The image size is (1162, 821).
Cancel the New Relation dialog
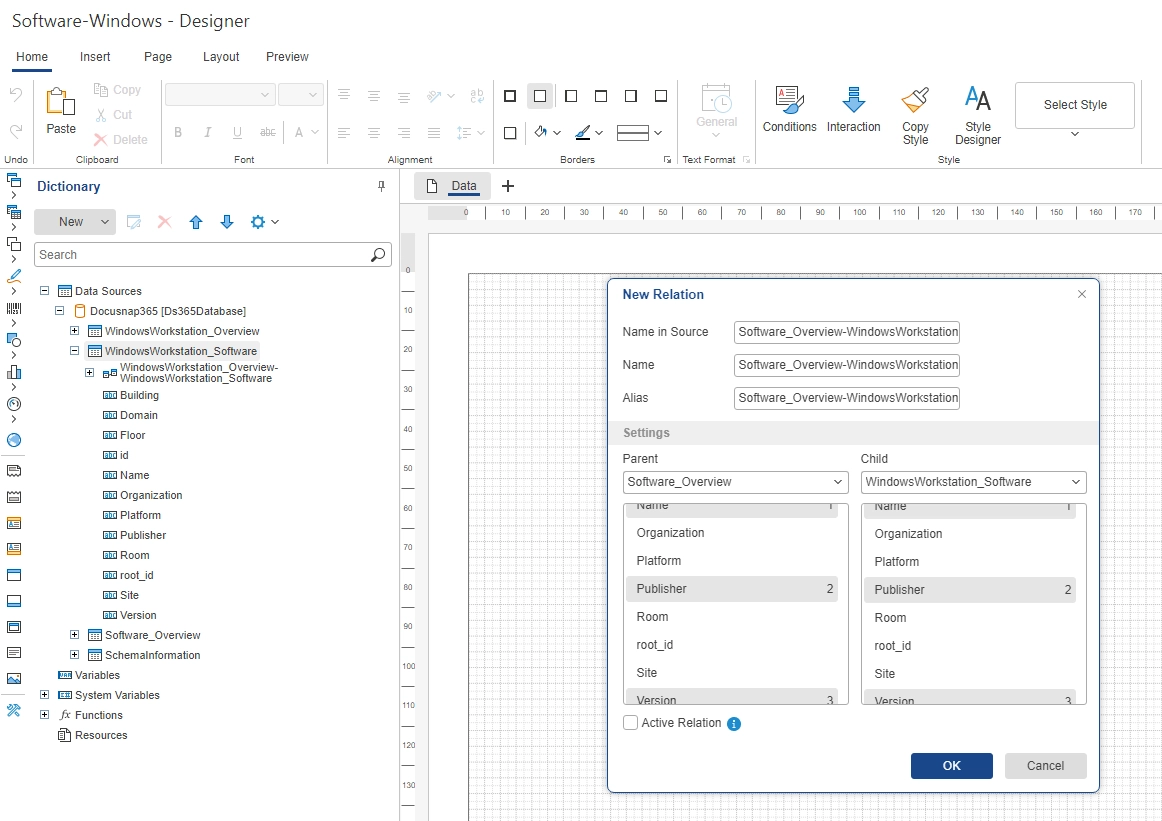click(x=1045, y=766)
